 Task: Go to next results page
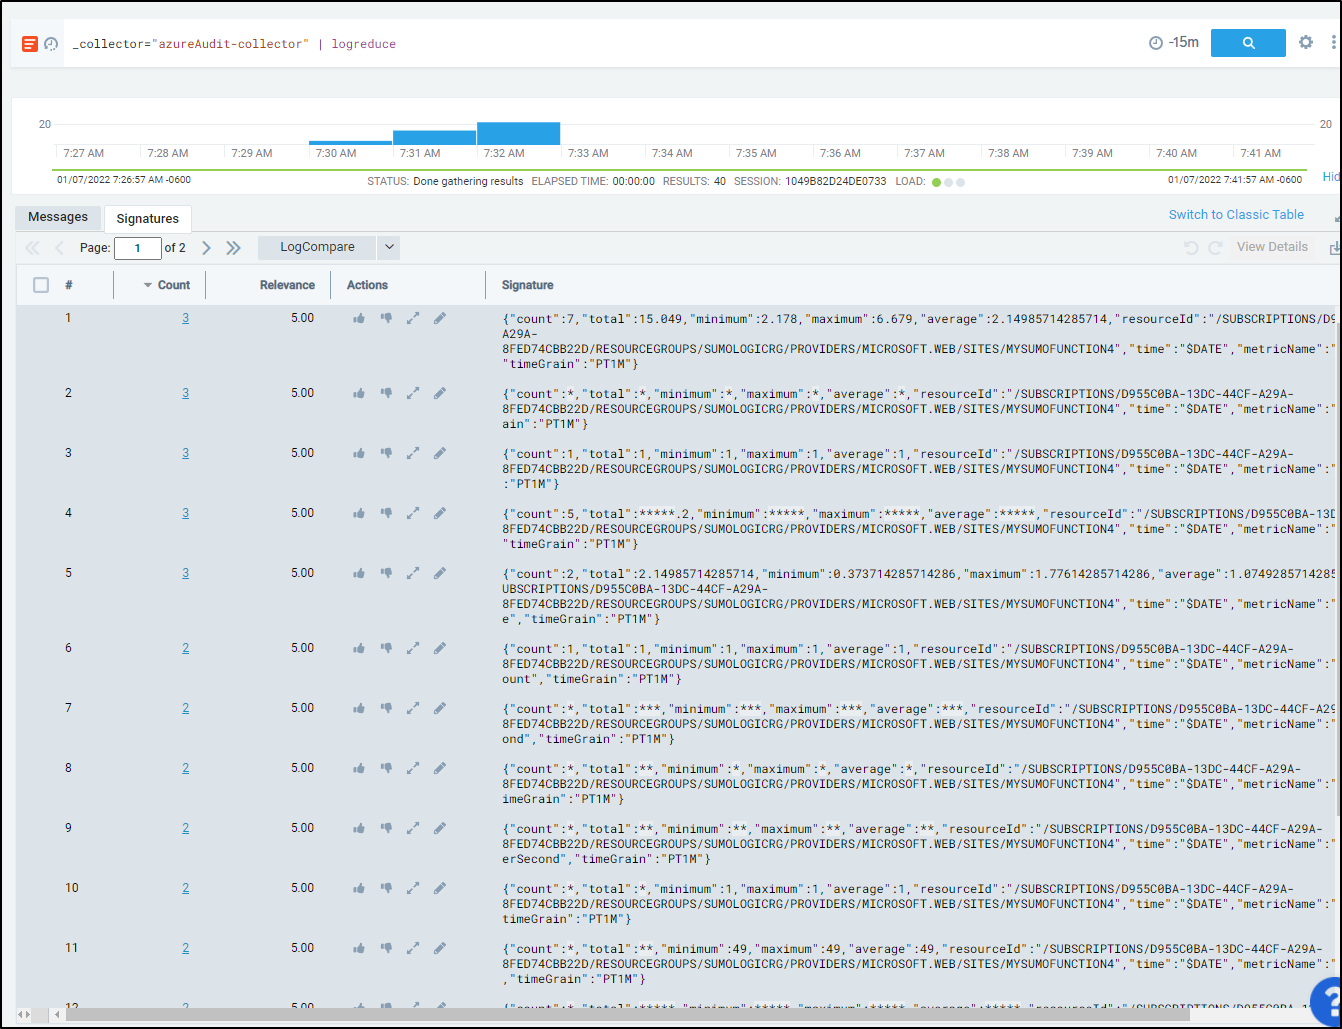(x=206, y=248)
